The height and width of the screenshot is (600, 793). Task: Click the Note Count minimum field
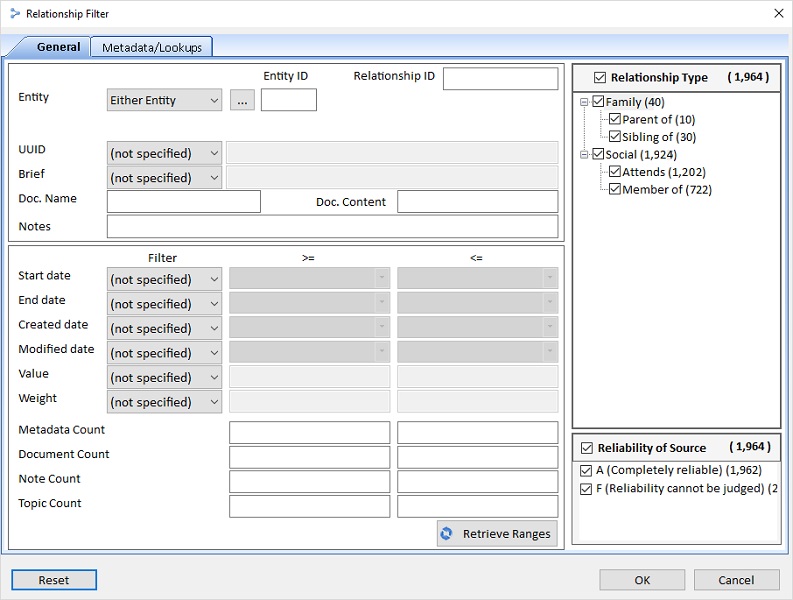(x=310, y=482)
